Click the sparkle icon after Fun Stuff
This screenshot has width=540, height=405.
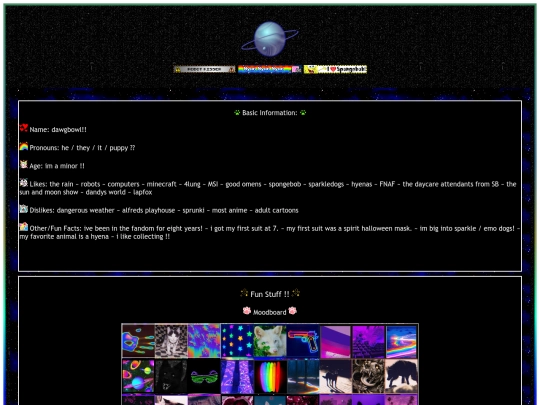(295, 293)
